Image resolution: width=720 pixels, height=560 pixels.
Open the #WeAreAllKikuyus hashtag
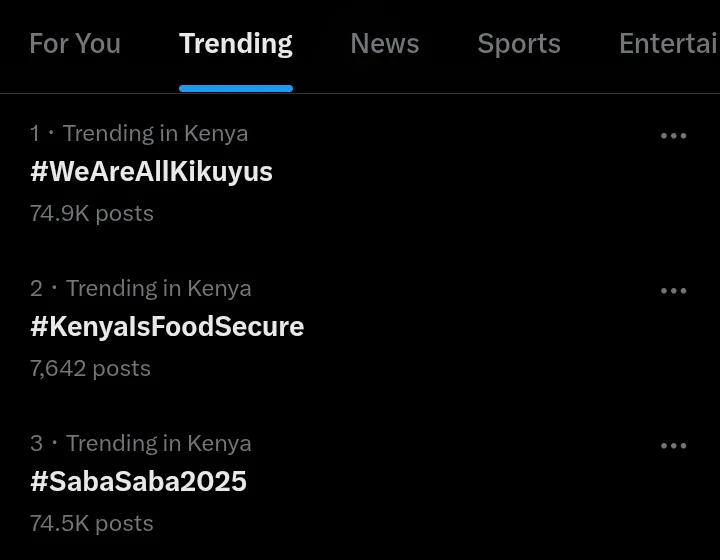pyautogui.click(x=151, y=172)
